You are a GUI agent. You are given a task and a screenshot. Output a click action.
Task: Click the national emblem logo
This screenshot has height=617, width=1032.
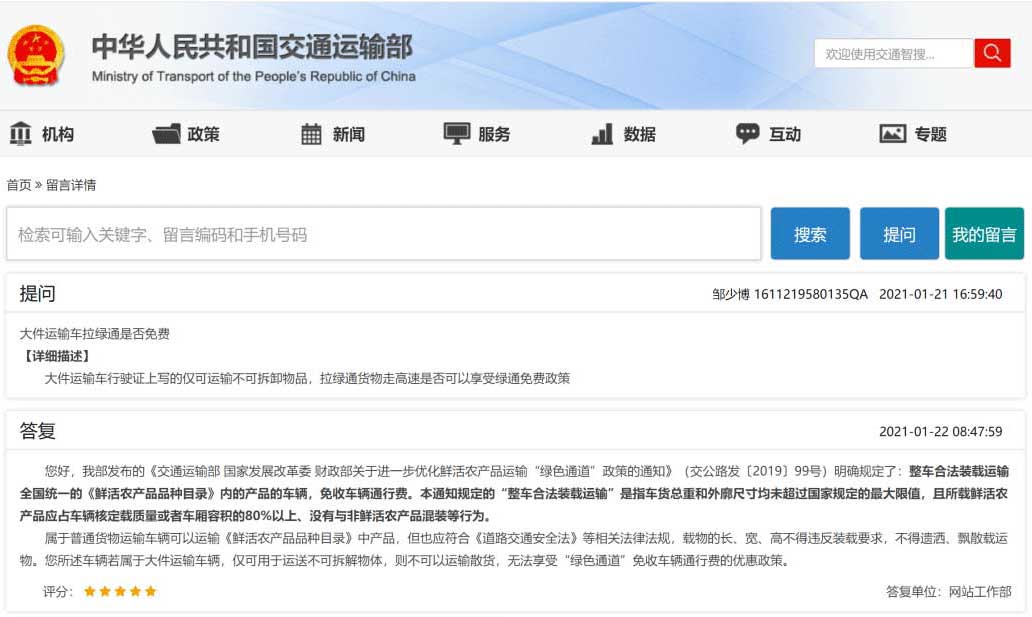tap(36, 56)
